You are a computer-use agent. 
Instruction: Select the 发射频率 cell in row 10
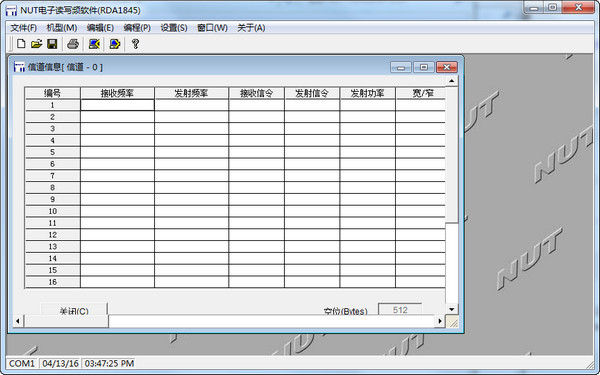coord(191,211)
